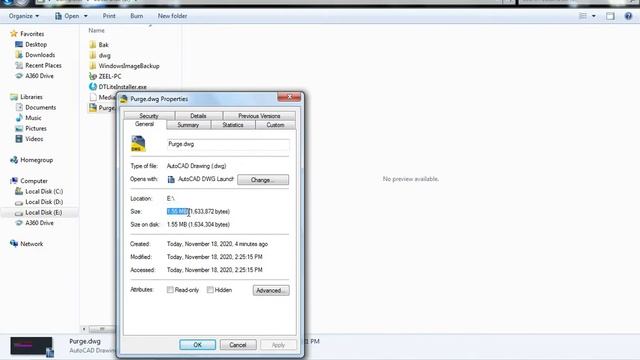Toggle the preview pane icon
The image size is (640, 360).
pyautogui.click(x=610, y=16)
